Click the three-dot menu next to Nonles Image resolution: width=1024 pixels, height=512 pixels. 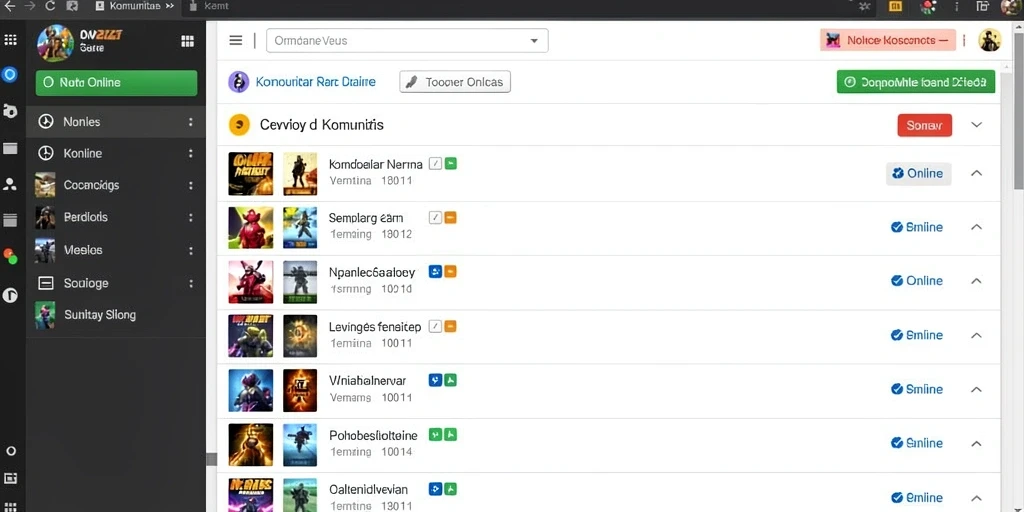(x=191, y=122)
